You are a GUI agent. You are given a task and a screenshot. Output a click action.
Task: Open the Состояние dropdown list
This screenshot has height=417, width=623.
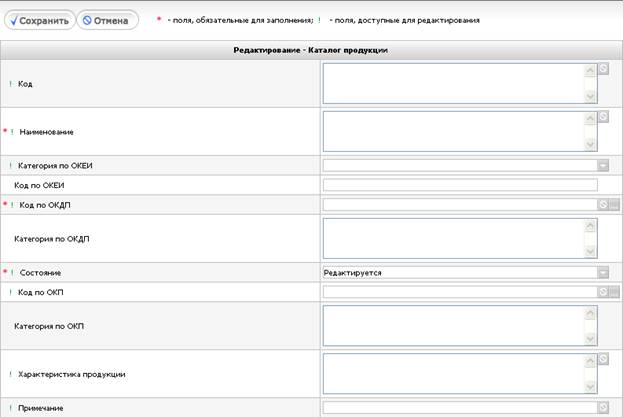[x=603, y=272]
